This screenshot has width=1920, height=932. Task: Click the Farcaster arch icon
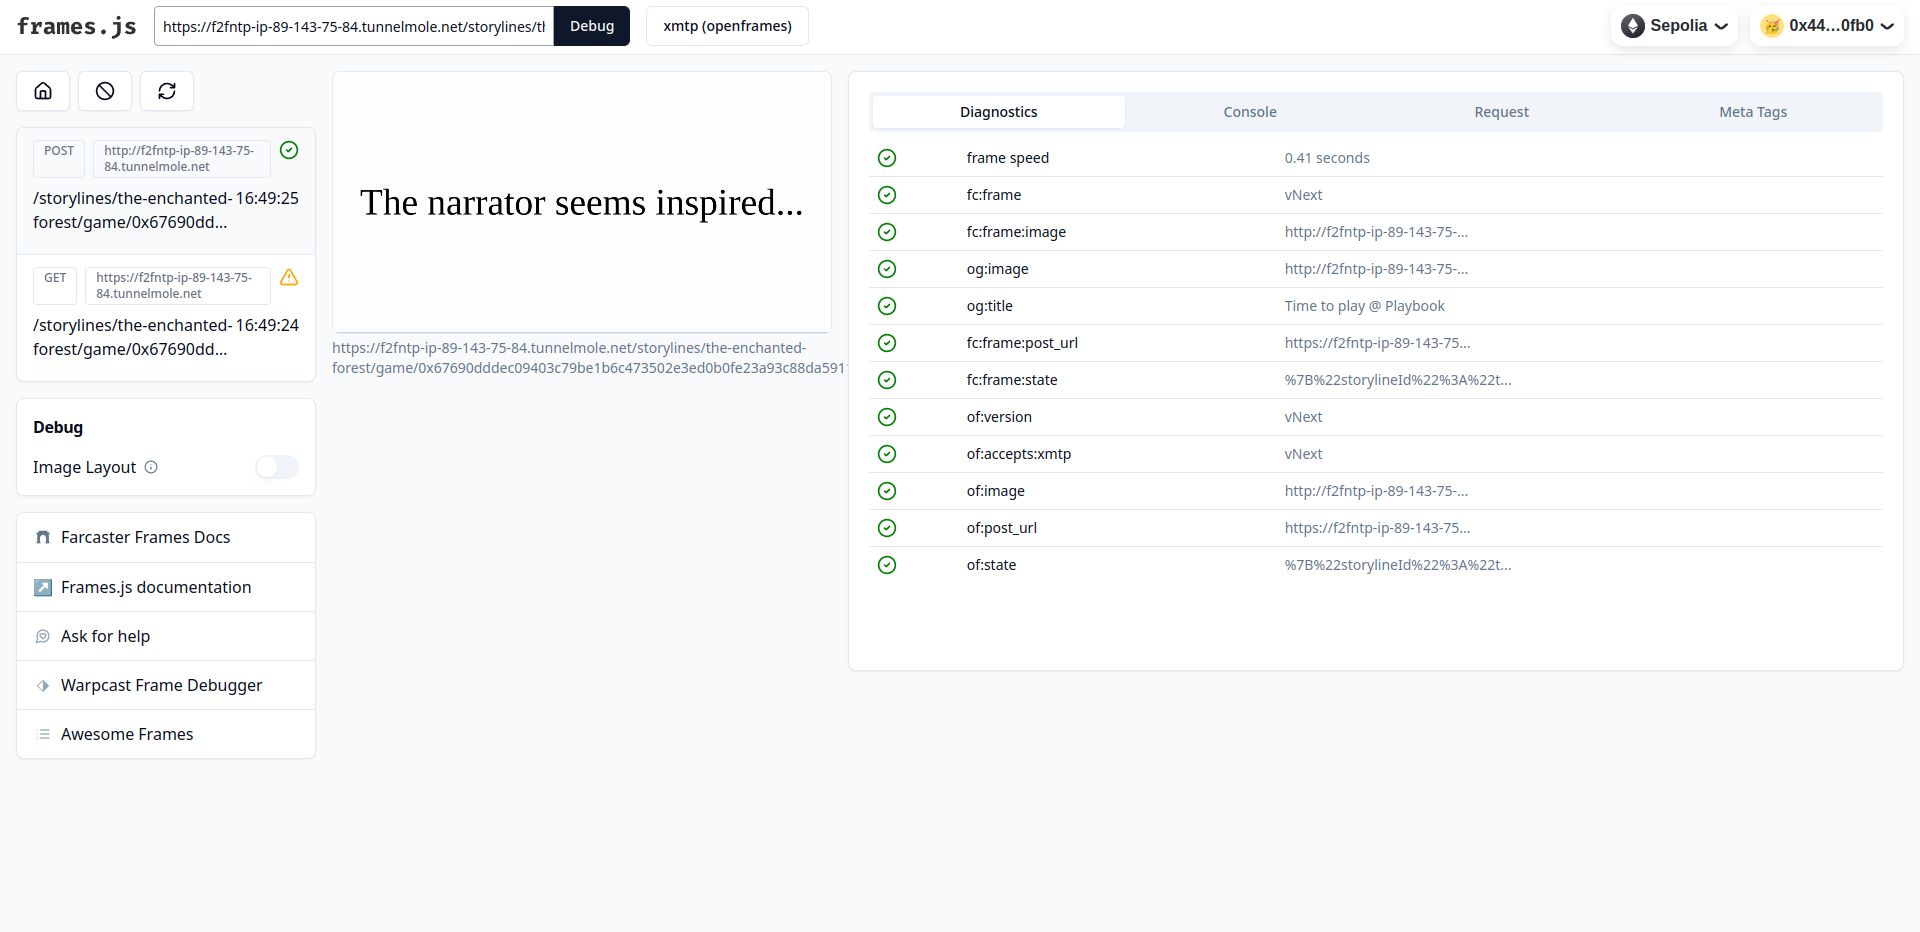[x=43, y=537]
